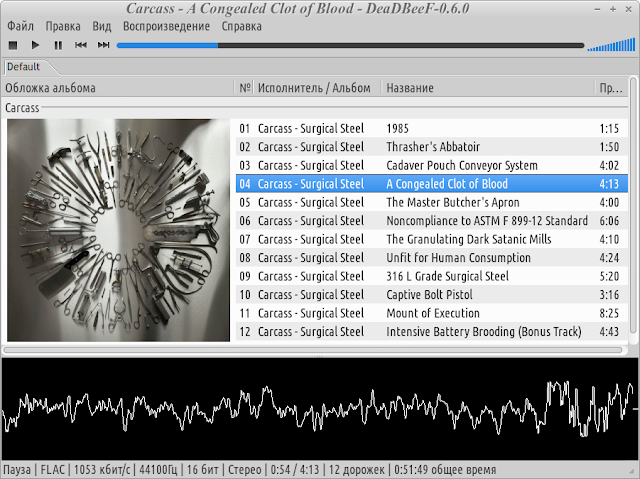Screen dimensions: 640x479
Task: Sort by Исполнитель / Альбом column header
Action: [318, 88]
